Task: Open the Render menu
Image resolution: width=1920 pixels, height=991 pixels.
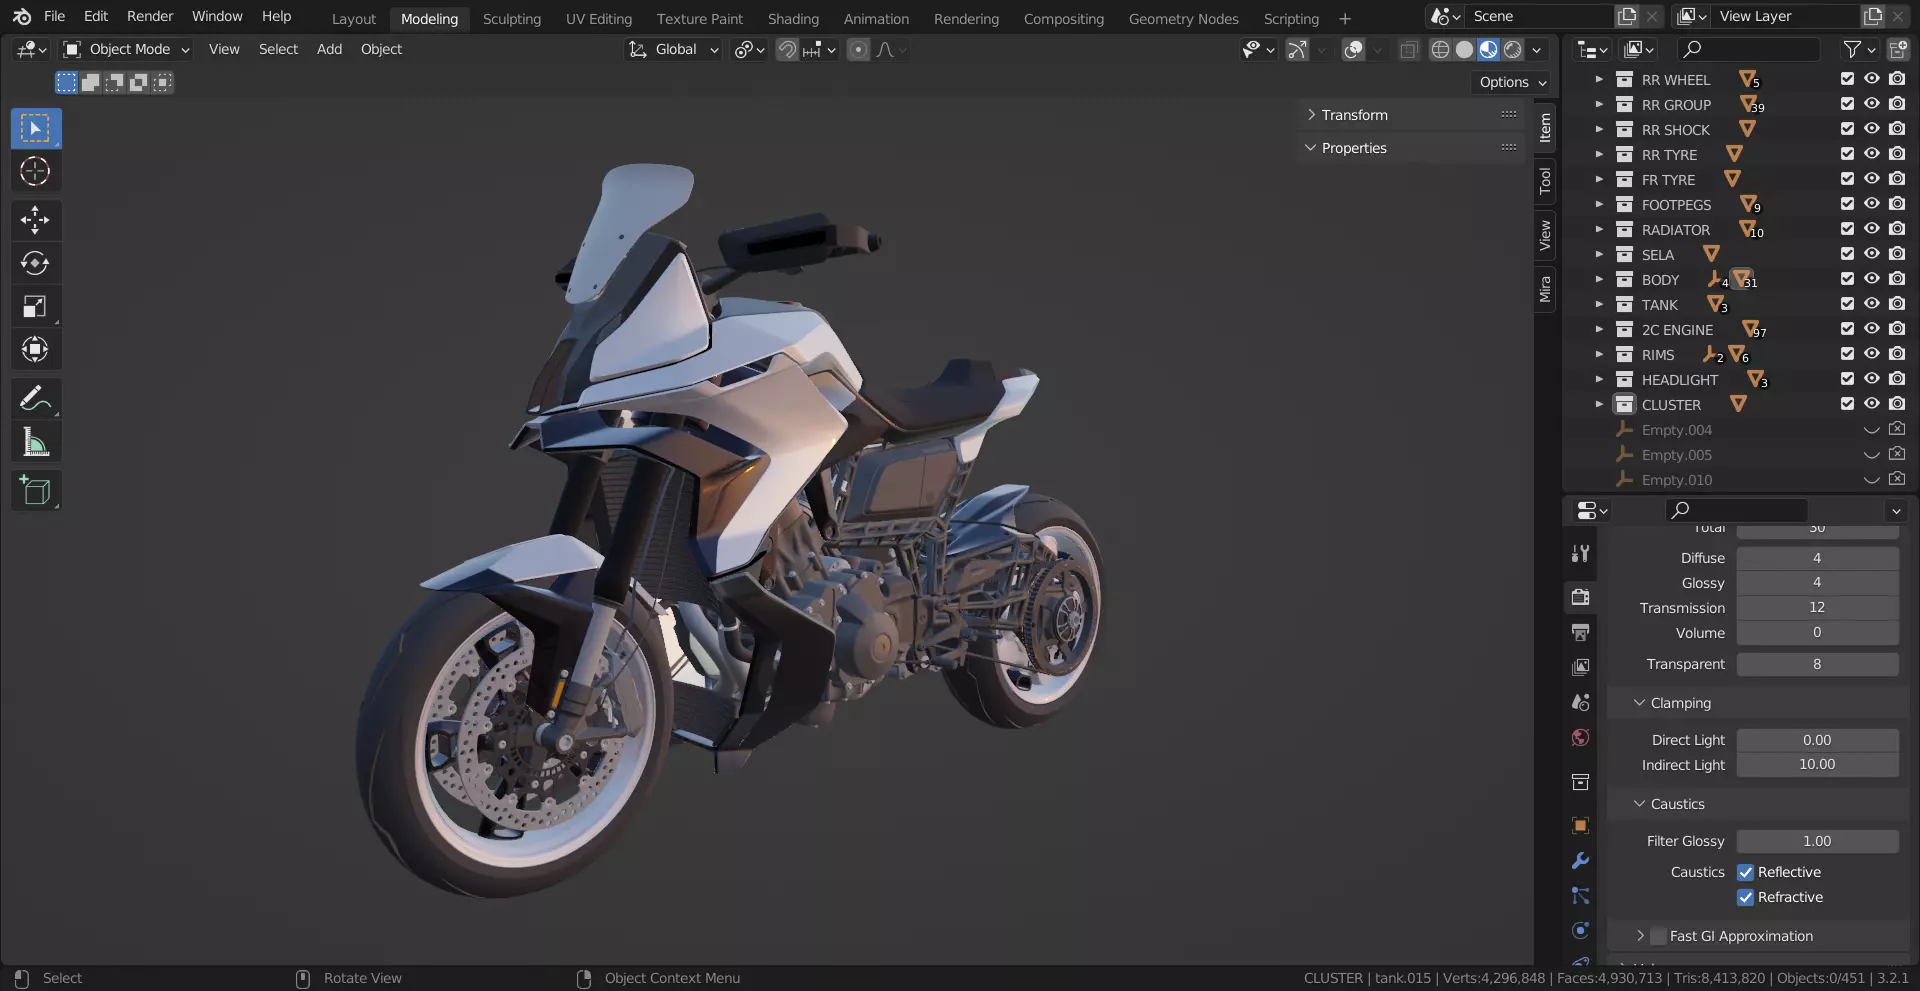Action: pyautogui.click(x=150, y=16)
